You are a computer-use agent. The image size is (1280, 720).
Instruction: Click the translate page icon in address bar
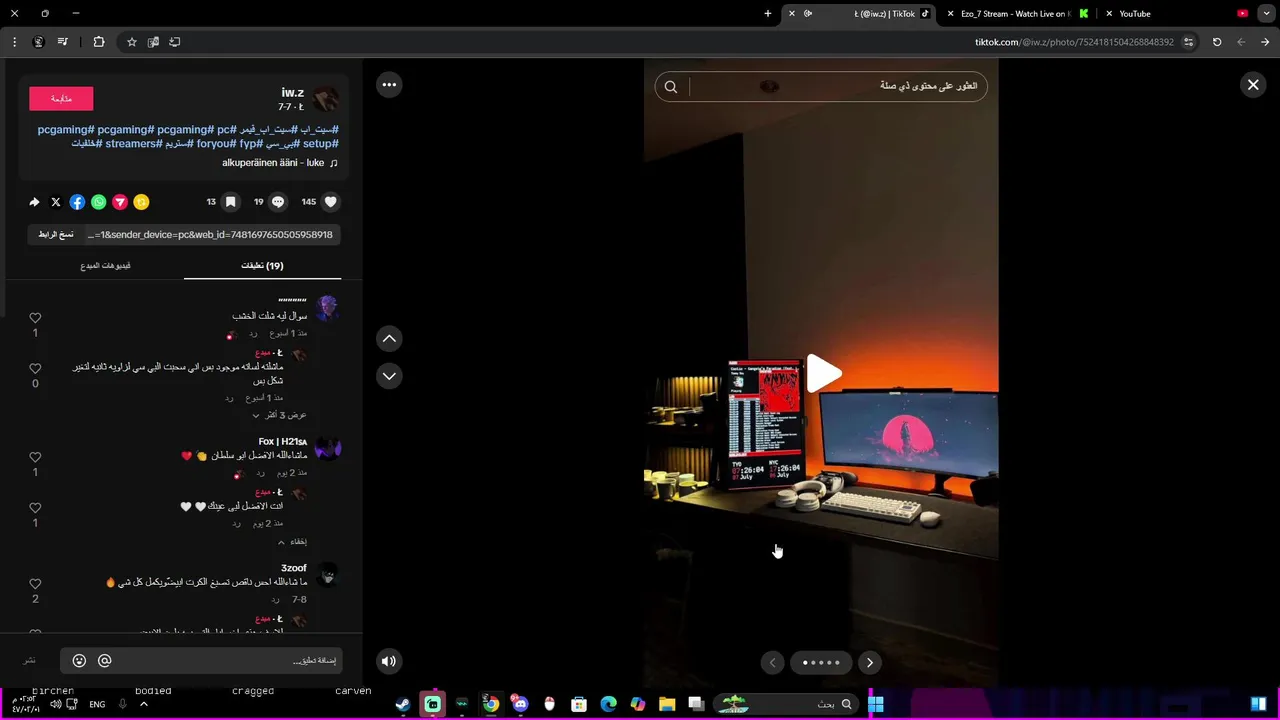pyautogui.click(x=153, y=42)
